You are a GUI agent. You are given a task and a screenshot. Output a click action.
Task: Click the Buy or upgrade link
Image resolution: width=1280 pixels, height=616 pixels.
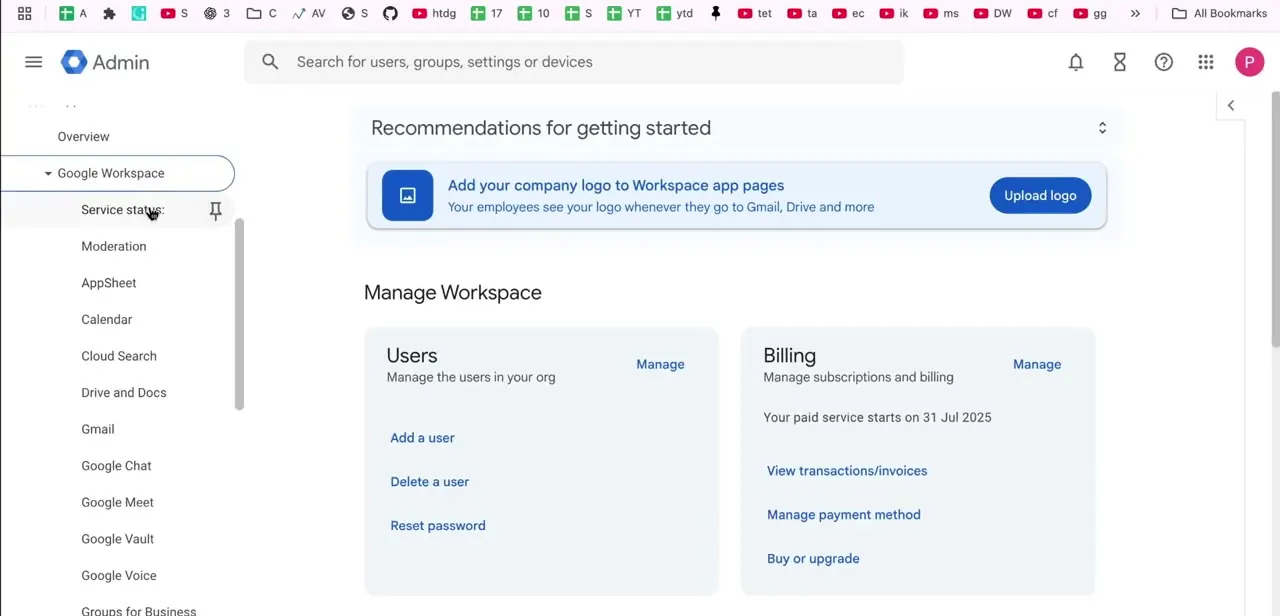pos(813,559)
